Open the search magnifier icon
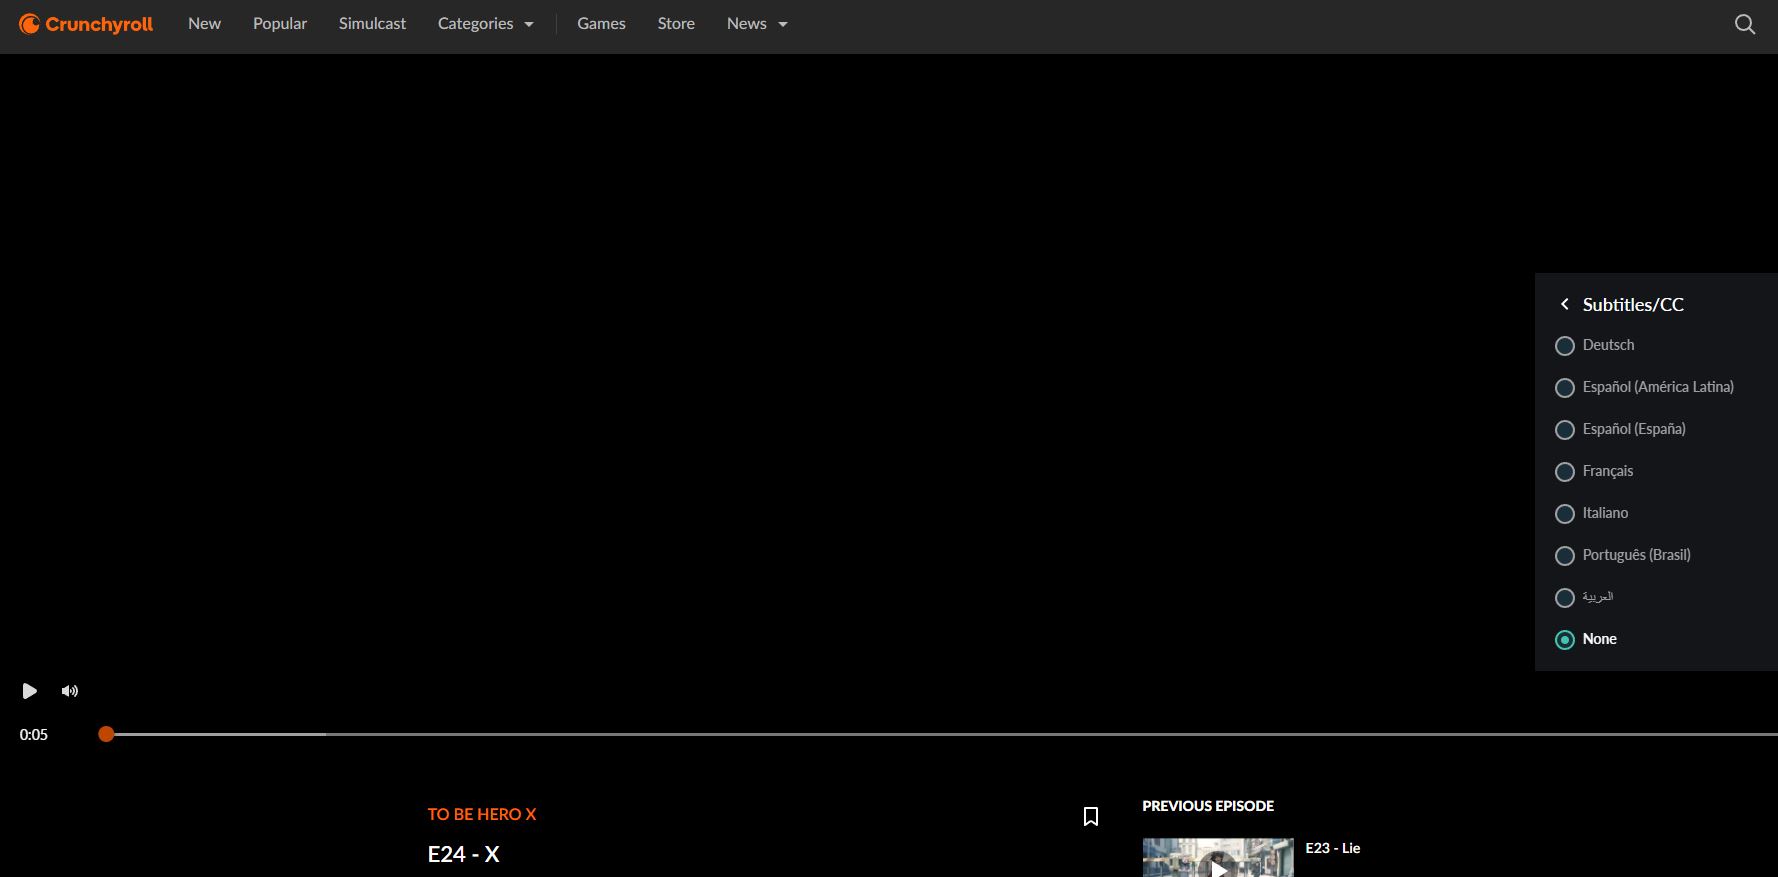Image resolution: width=1778 pixels, height=877 pixels. 1745,24
